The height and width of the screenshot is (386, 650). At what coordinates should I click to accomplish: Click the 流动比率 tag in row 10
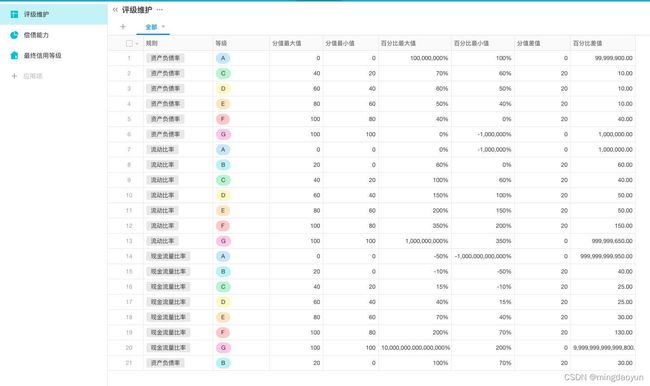pos(162,195)
